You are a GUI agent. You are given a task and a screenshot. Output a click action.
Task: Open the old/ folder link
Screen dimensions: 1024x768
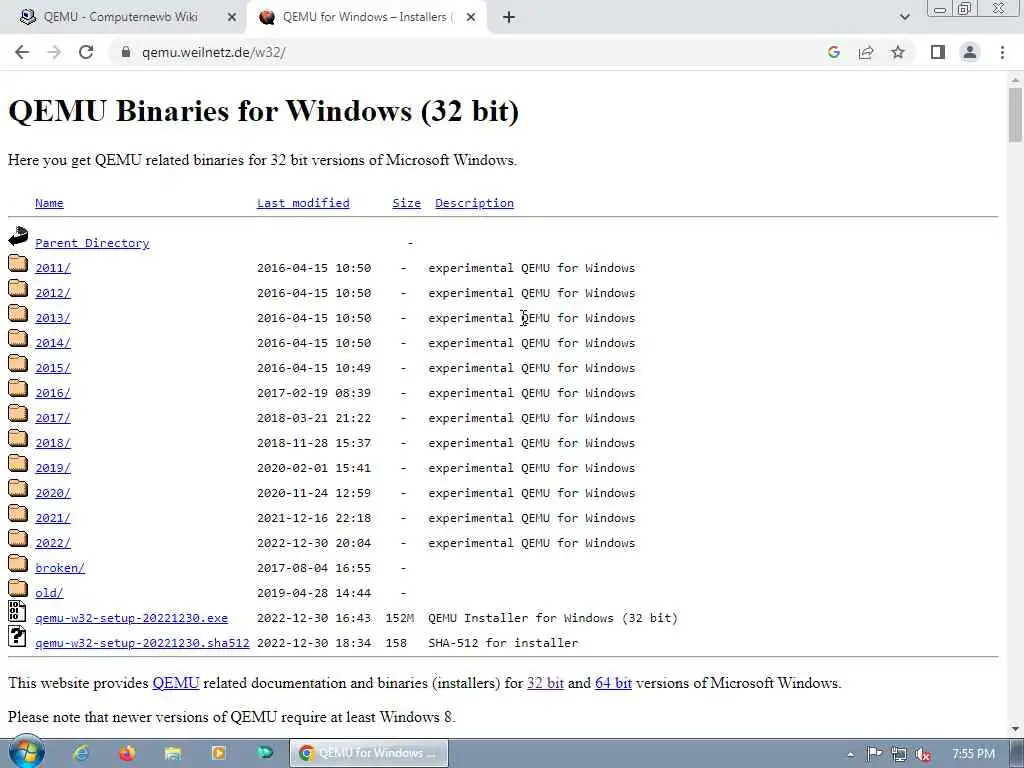click(49, 593)
